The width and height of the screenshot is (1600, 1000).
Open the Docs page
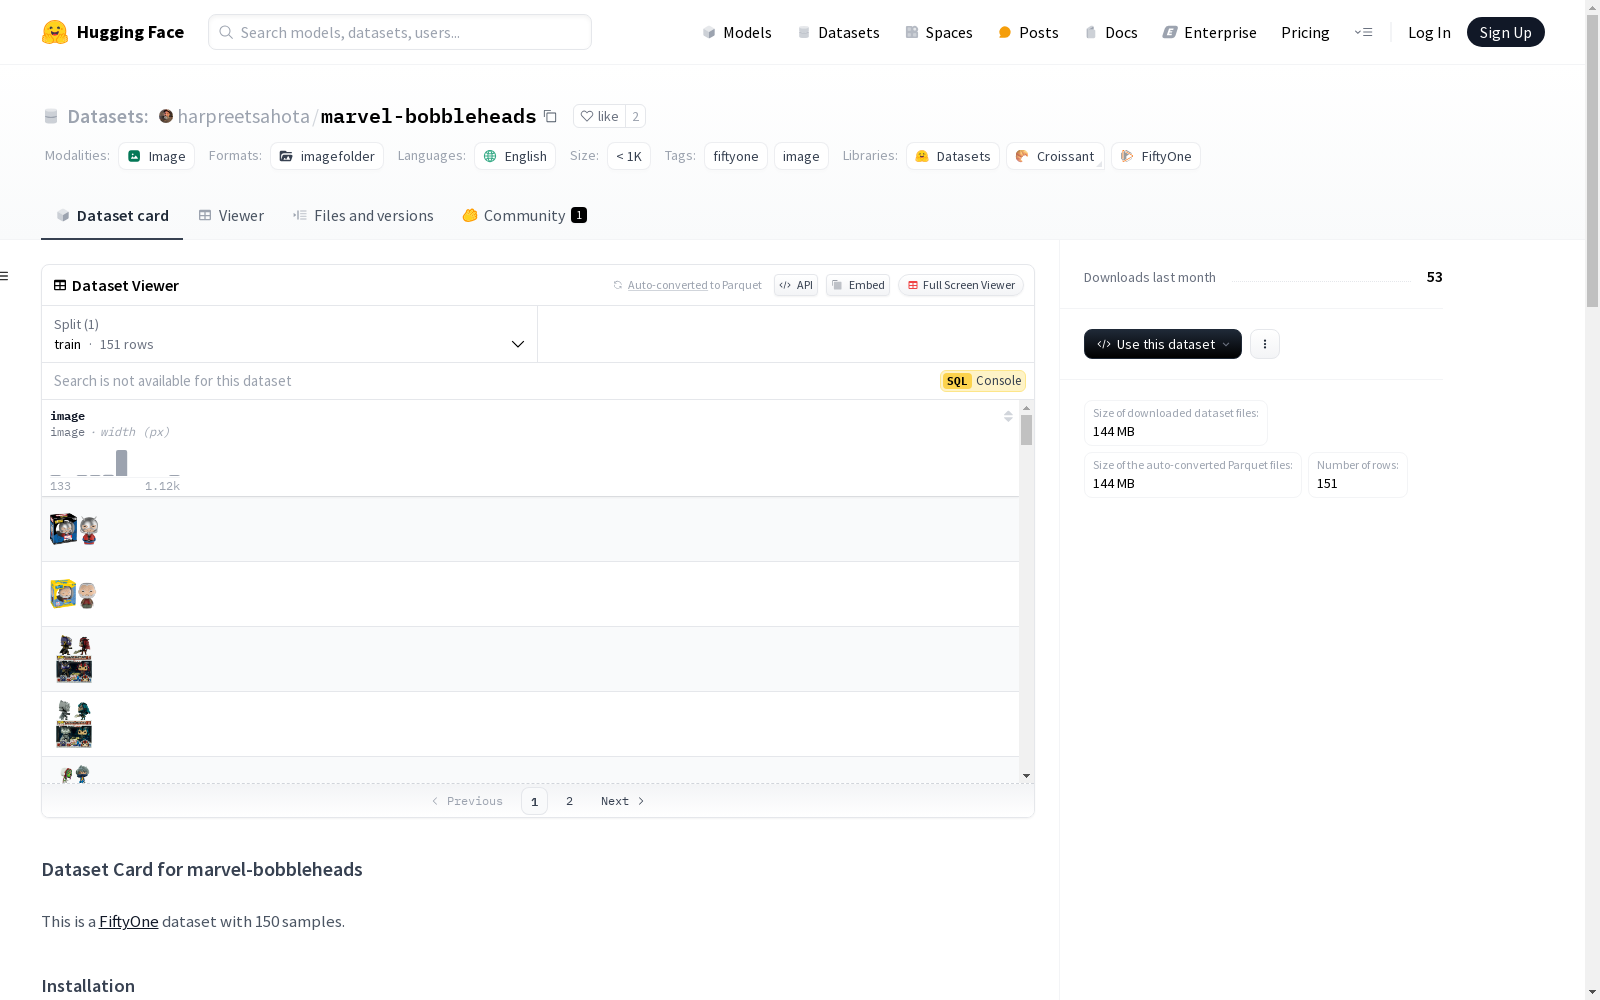click(x=1111, y=32)
